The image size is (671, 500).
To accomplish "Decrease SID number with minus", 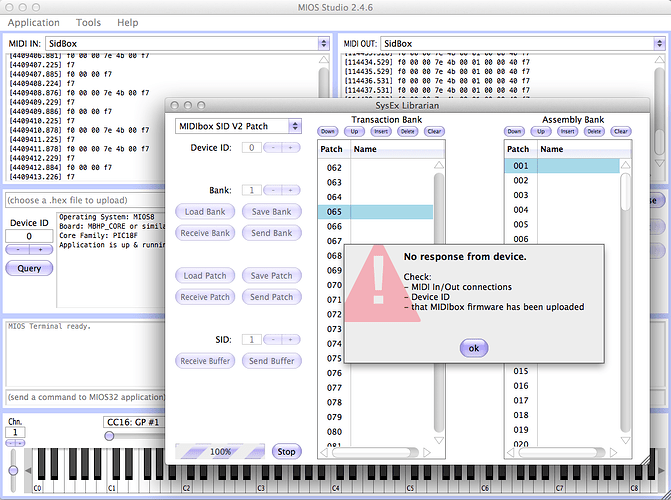I will [x=273, y=339].
